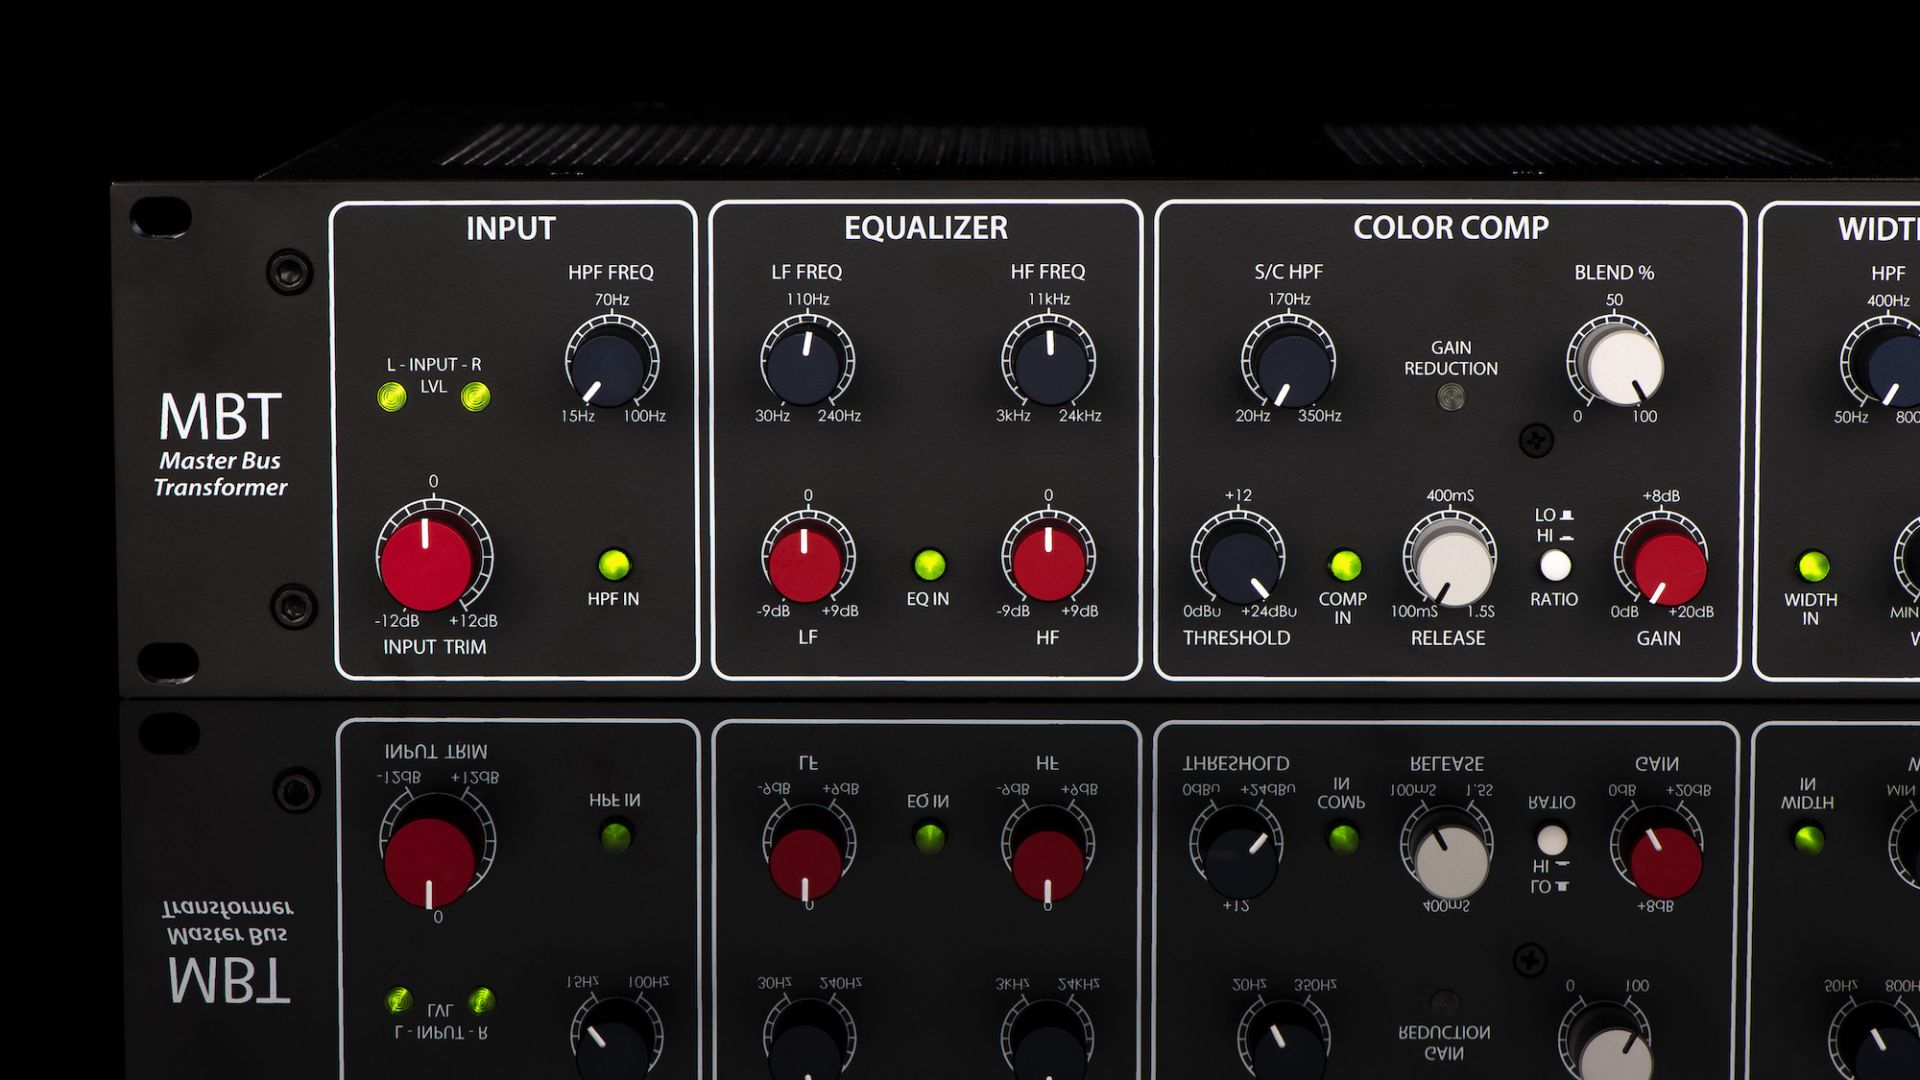Screen dimensions: 1920x1080
Task: Toggle the COMP IN lit button
Action: [1345, 565]
